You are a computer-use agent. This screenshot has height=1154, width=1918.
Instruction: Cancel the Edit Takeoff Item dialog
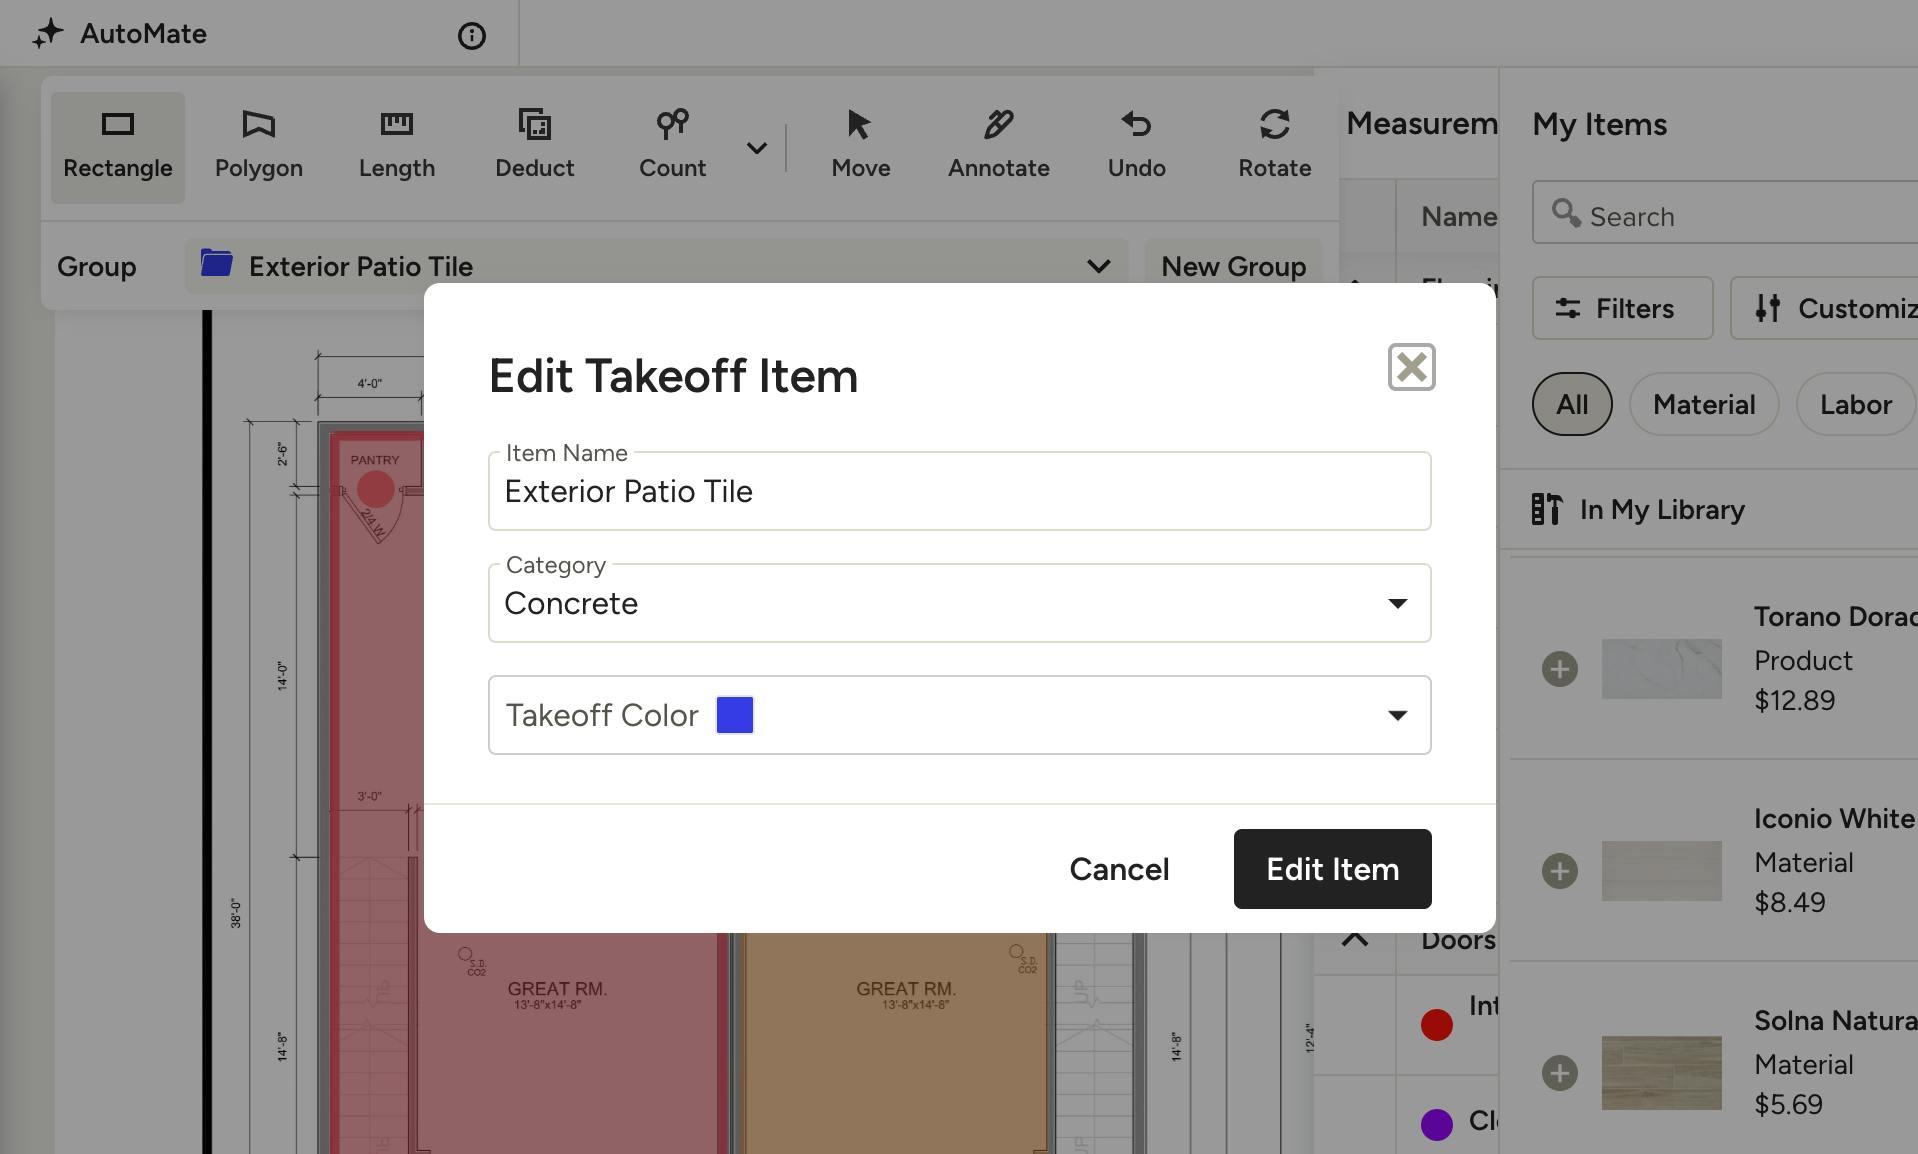[x=1119, y=869]
